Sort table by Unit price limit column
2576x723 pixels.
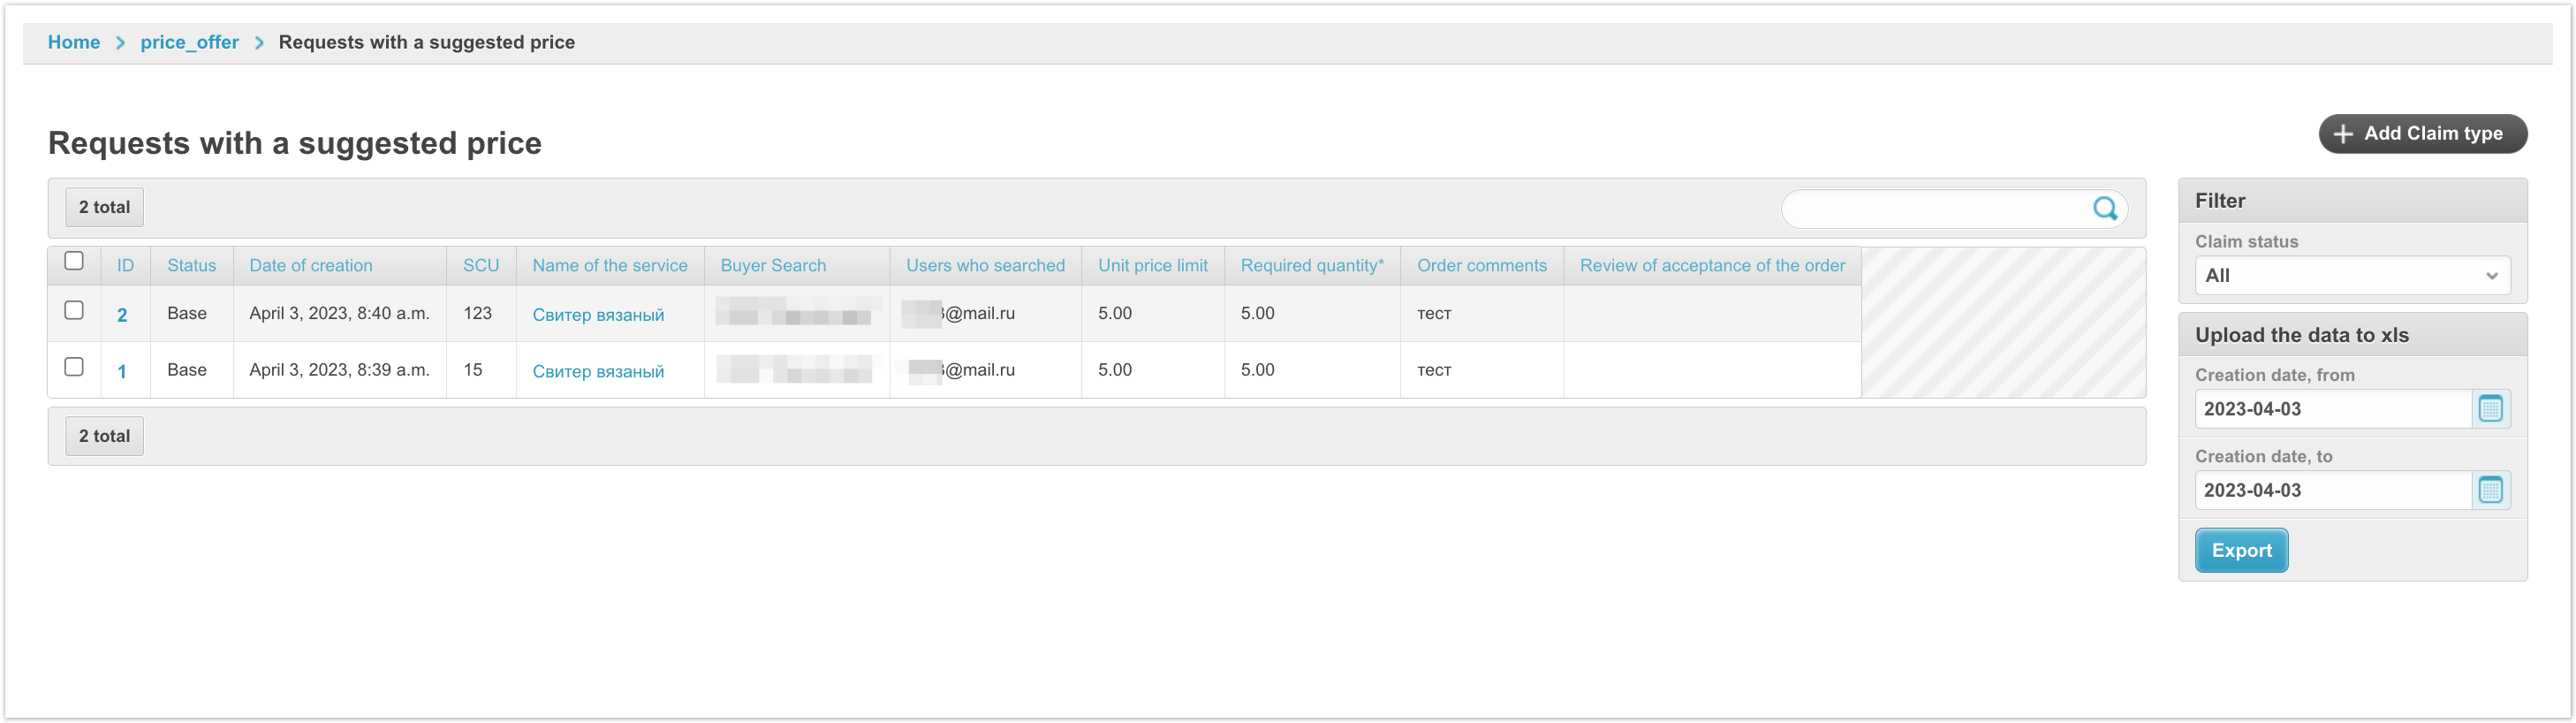coord(1152,266)
